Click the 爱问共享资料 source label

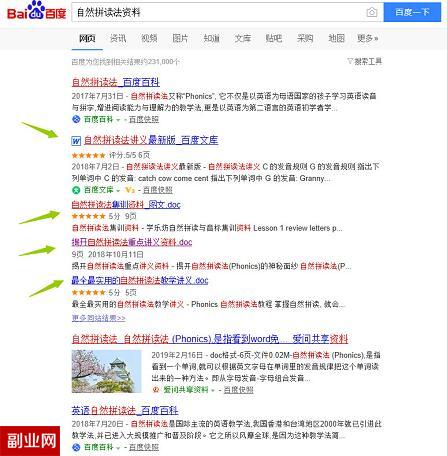(186, 390)
